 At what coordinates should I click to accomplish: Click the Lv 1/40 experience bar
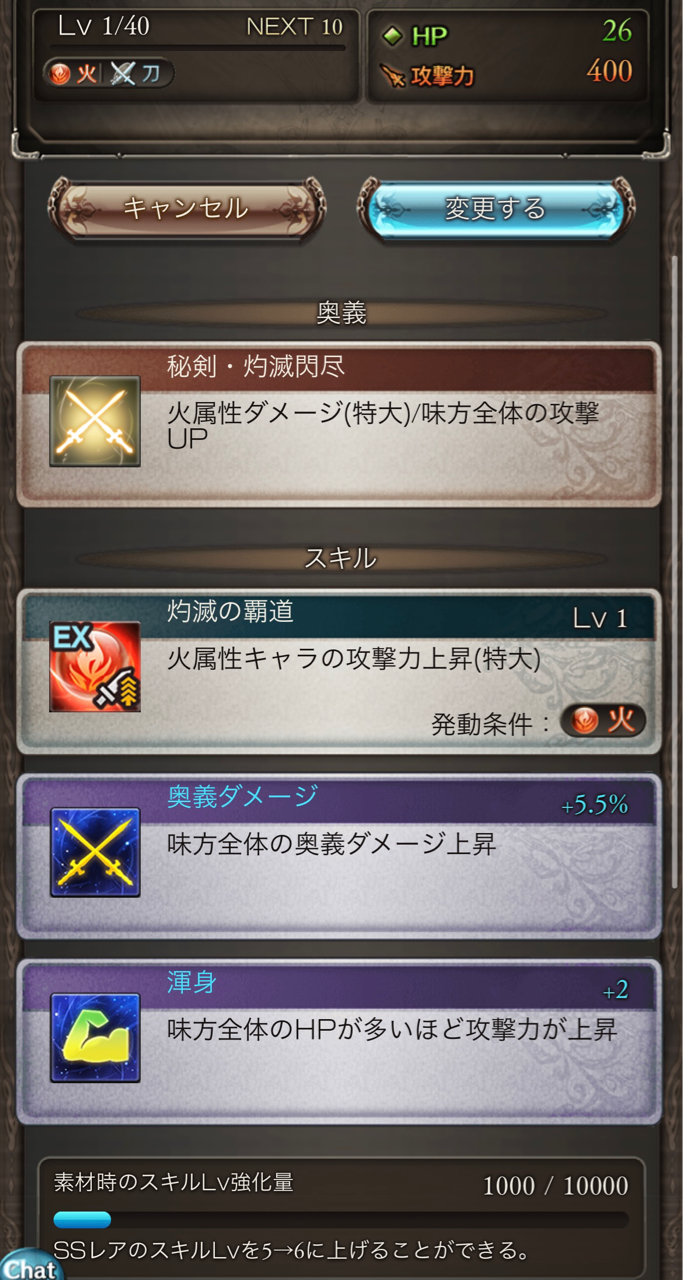point(196,47)
